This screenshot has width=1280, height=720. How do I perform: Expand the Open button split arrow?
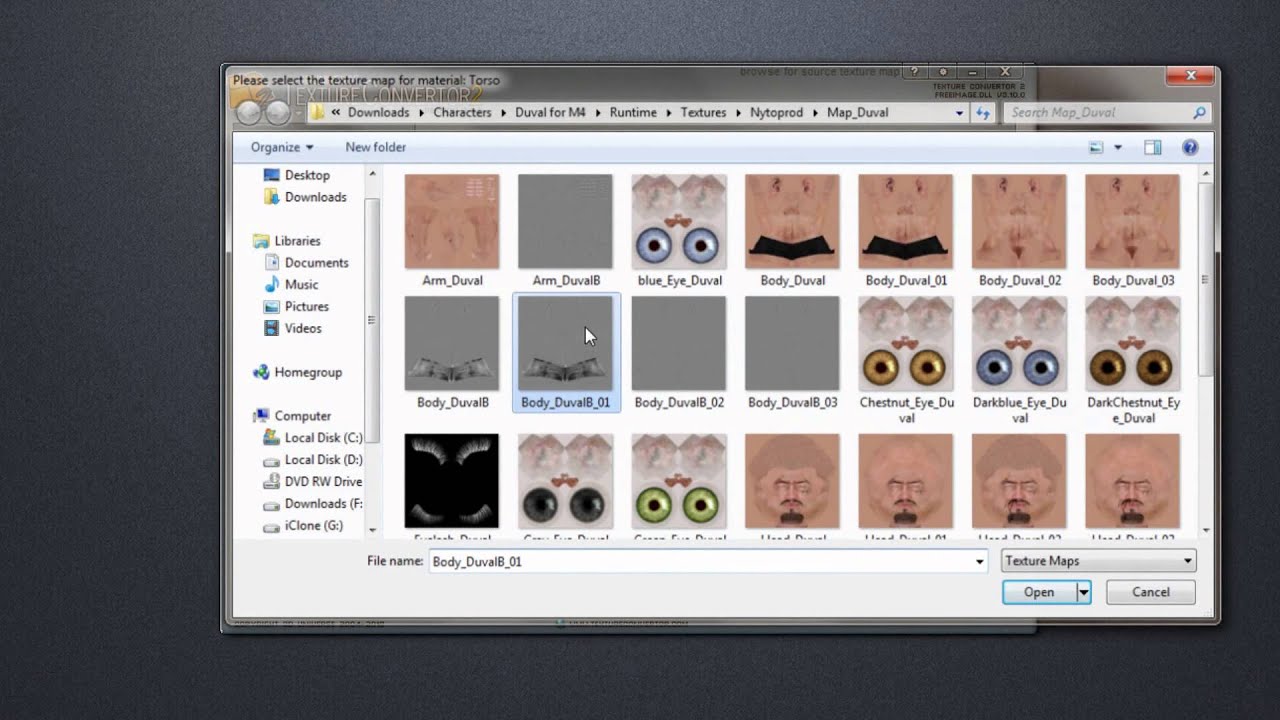click(x=1083, y=593)
